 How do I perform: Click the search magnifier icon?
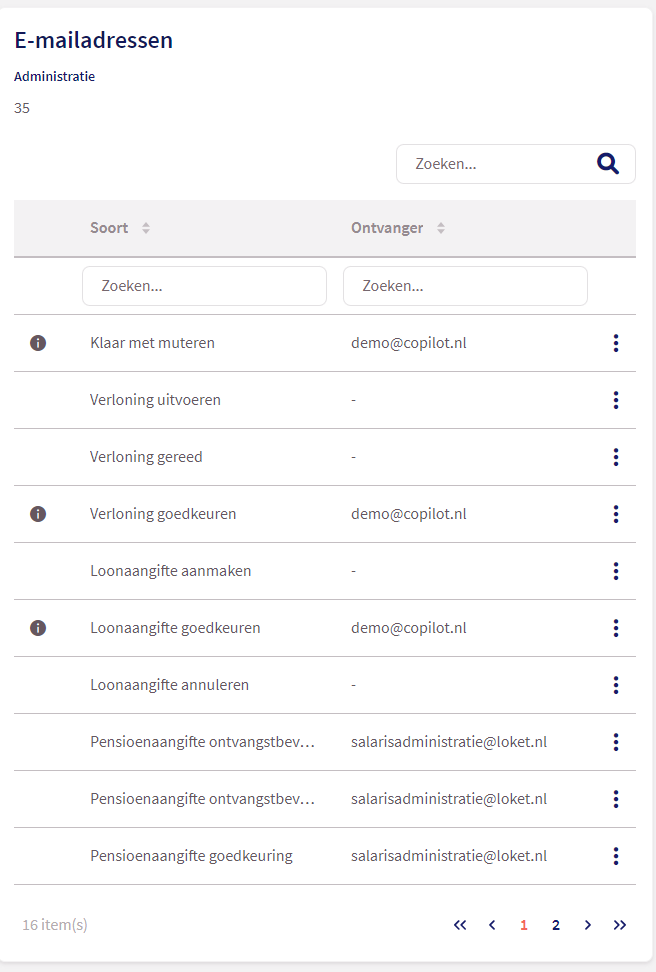click(608, 163)
